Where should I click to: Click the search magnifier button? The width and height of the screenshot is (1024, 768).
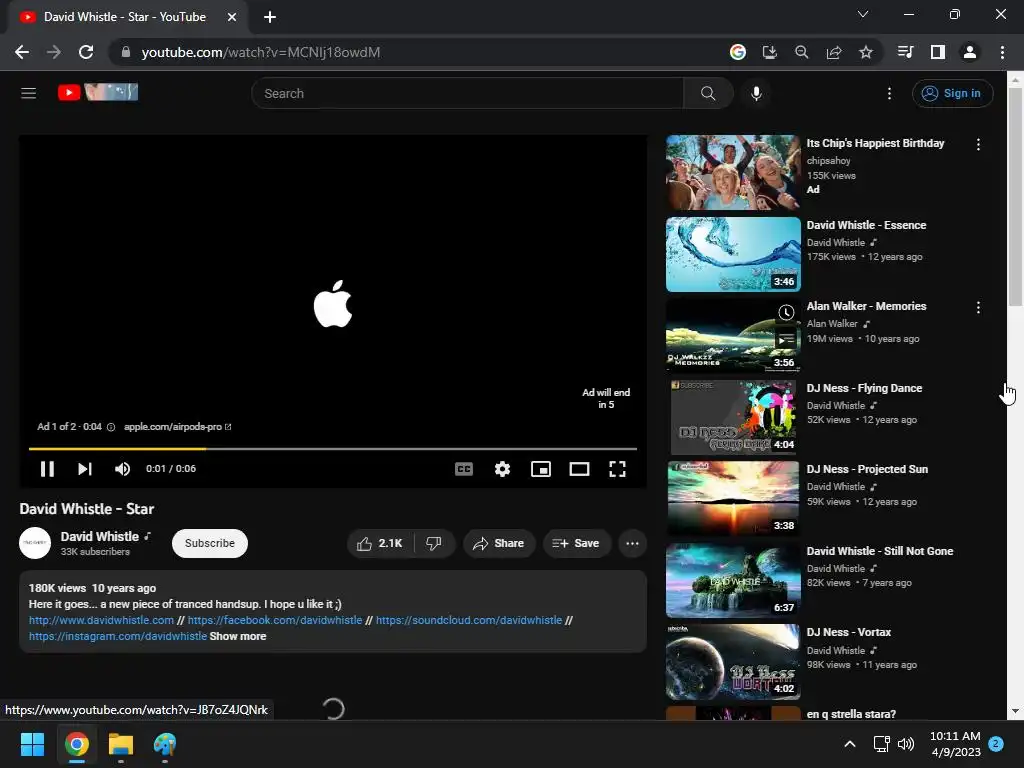tap(708, 93)
